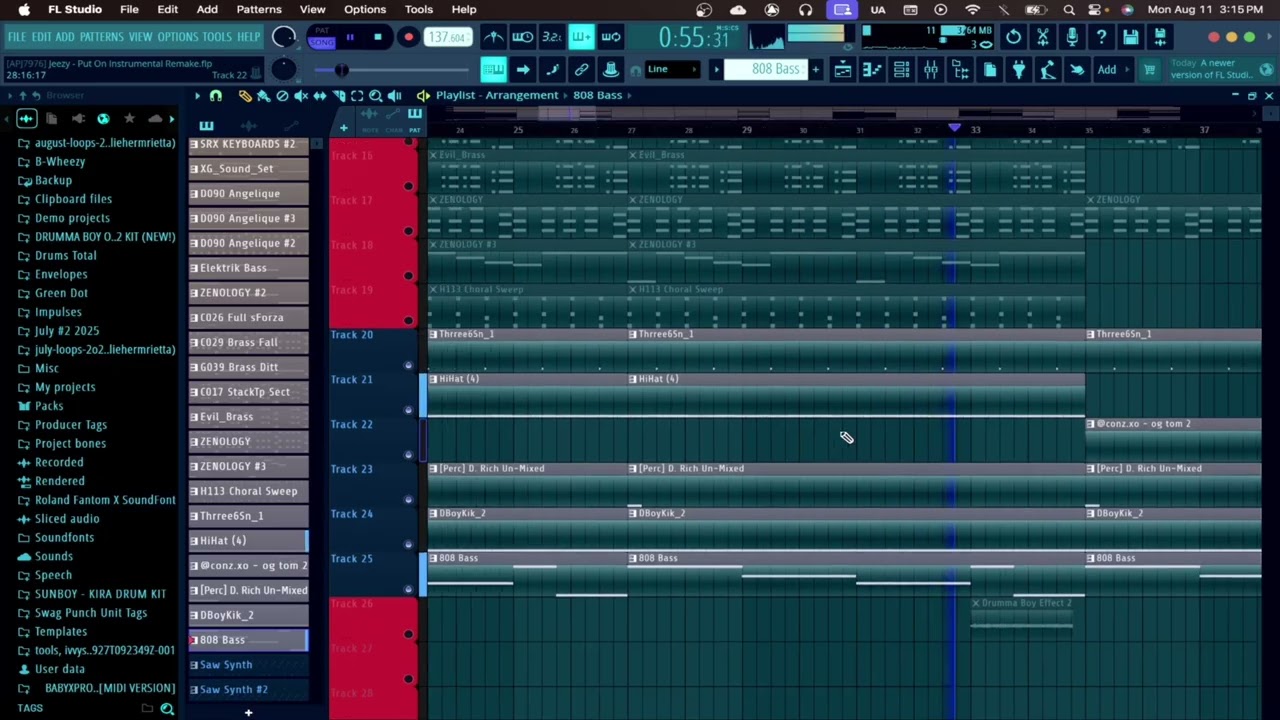Open the Playlist view button
The height and width of the screenshot is (720, 1280).
(x=843, y=70)
